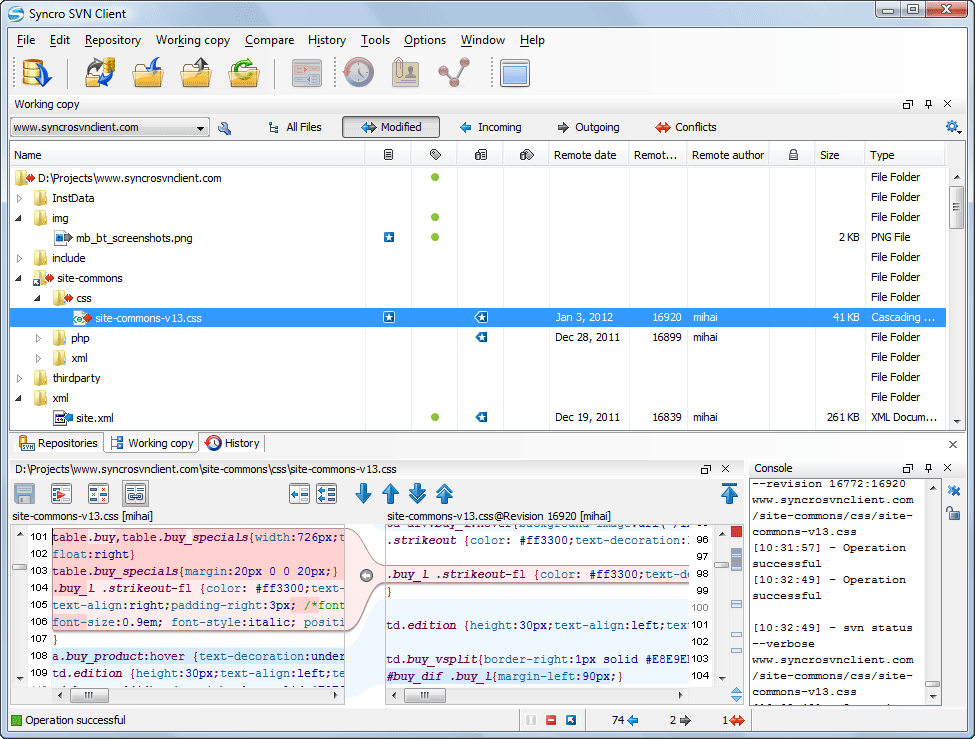The height and width of the screenshot is (739, 975).
Task: Show the All Files view
Action: pos(295,127)
